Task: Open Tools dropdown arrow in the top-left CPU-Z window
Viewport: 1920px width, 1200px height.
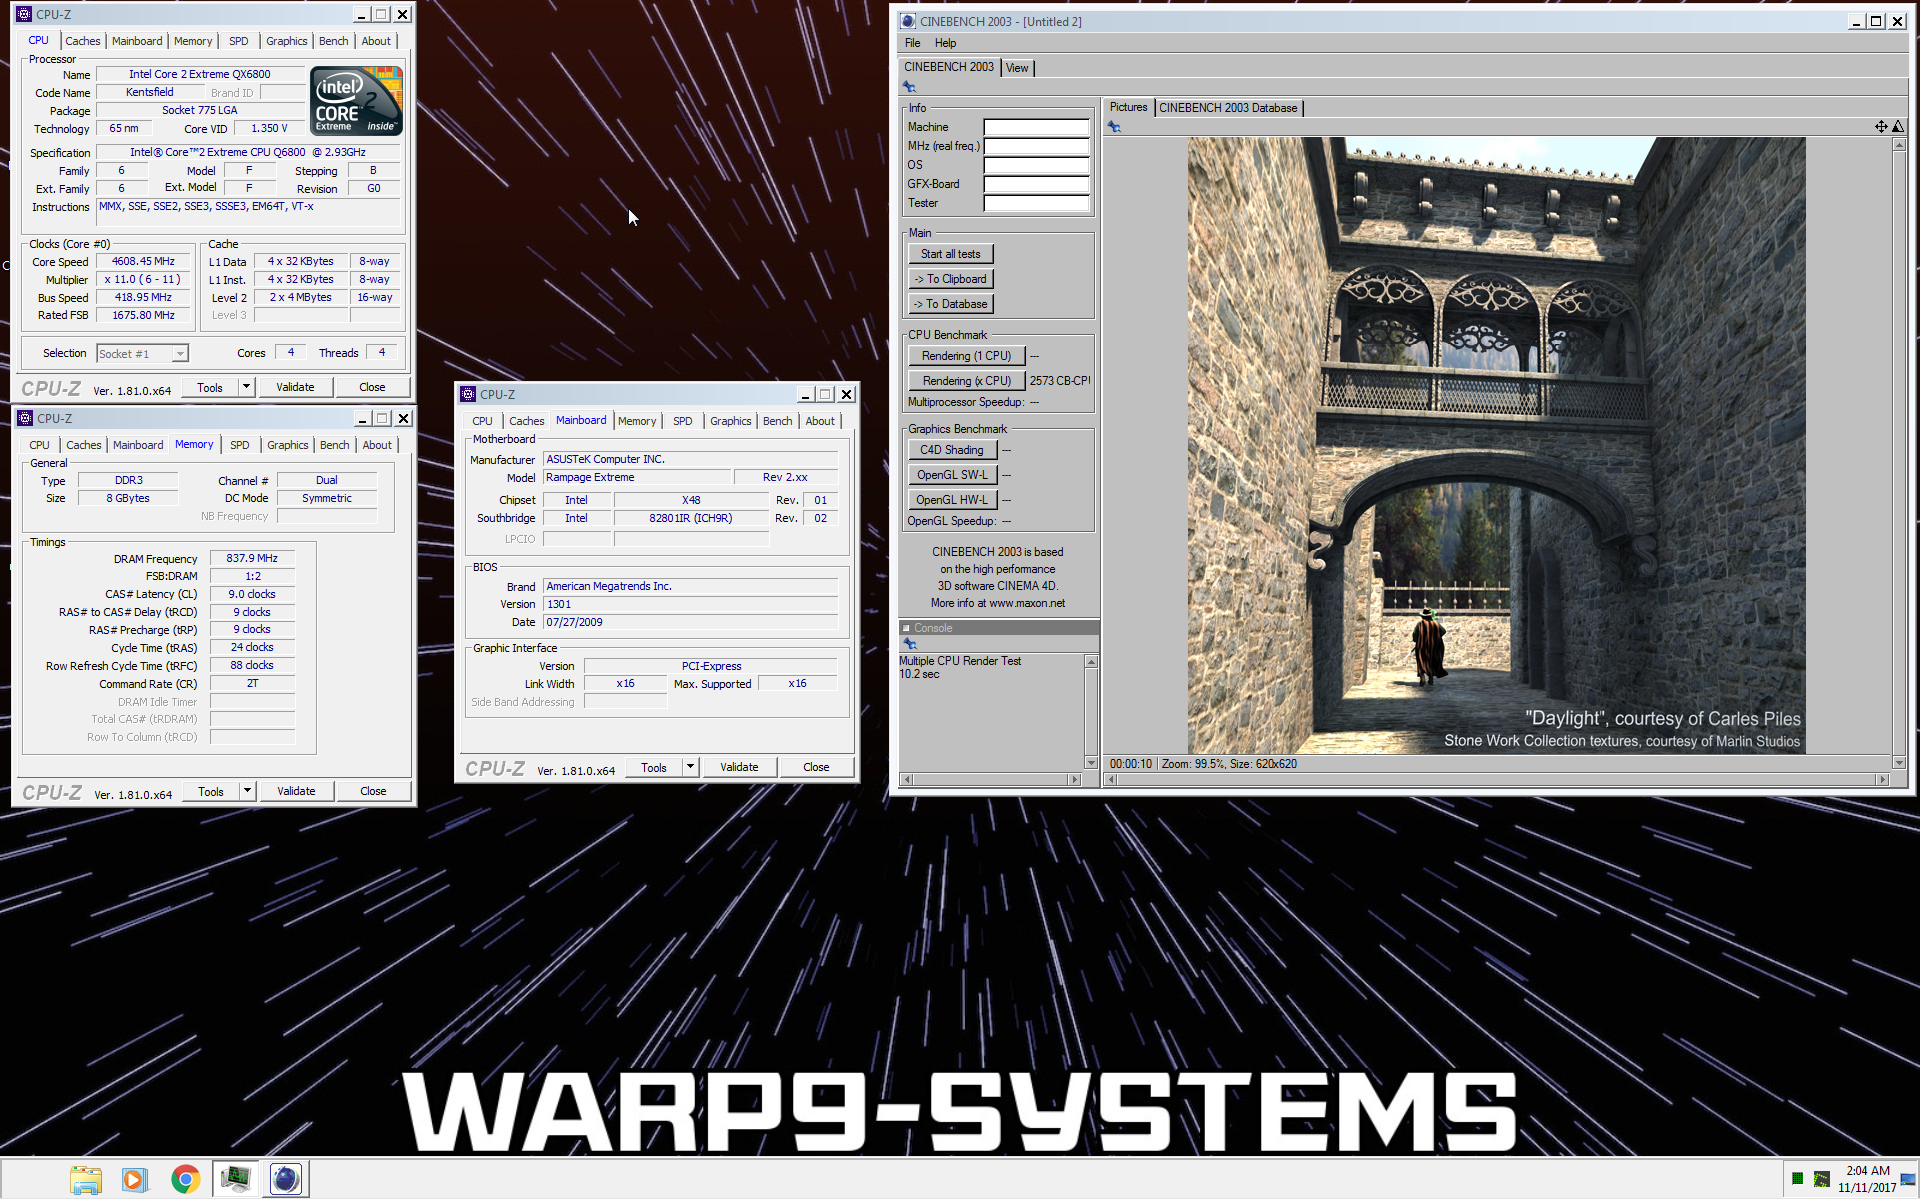Action: click(246, 387)
